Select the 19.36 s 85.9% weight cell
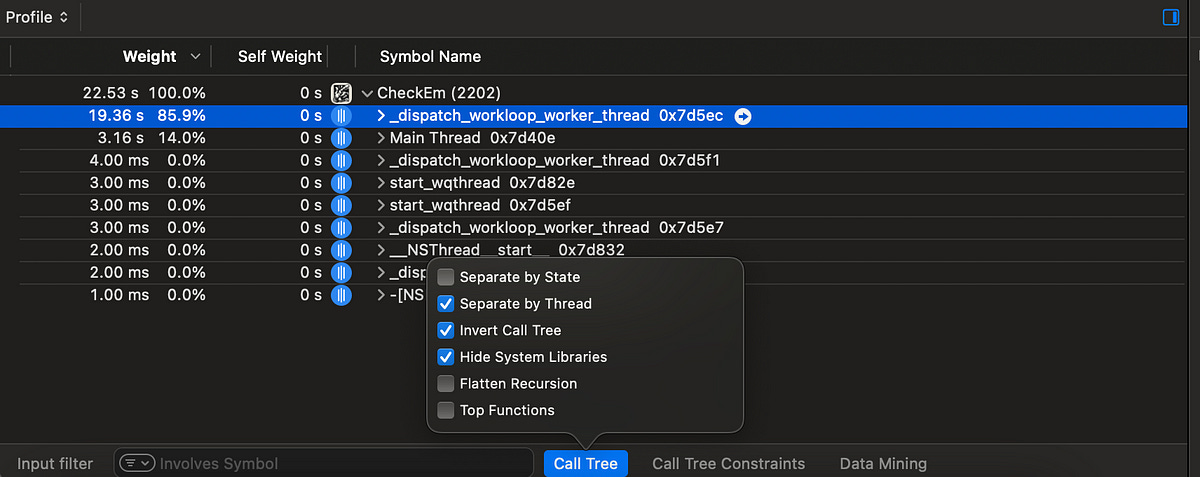The width and height of the screenshot is (1200, 477). pyautogui.click(x=148, y=116)
